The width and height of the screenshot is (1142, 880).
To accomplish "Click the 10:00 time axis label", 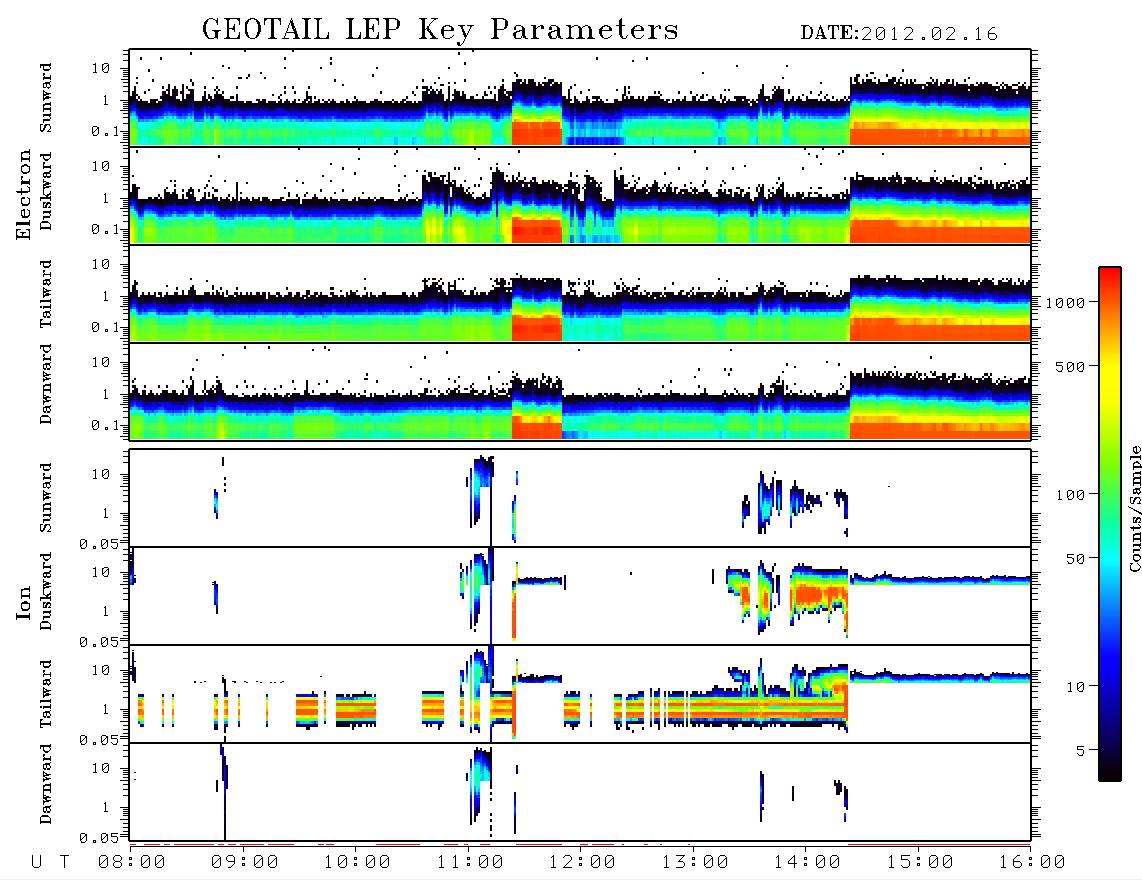I will [357, 862].
